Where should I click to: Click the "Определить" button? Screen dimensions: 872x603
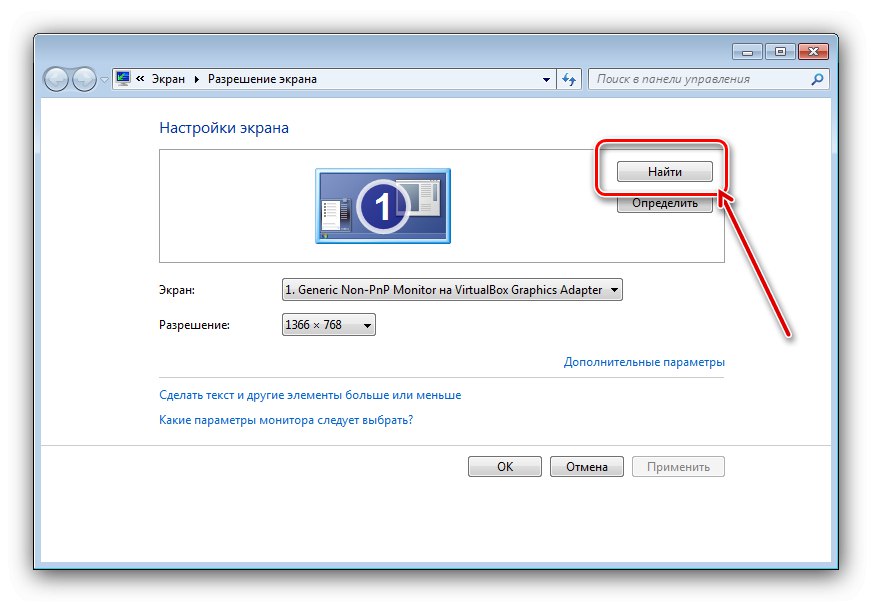665,204
